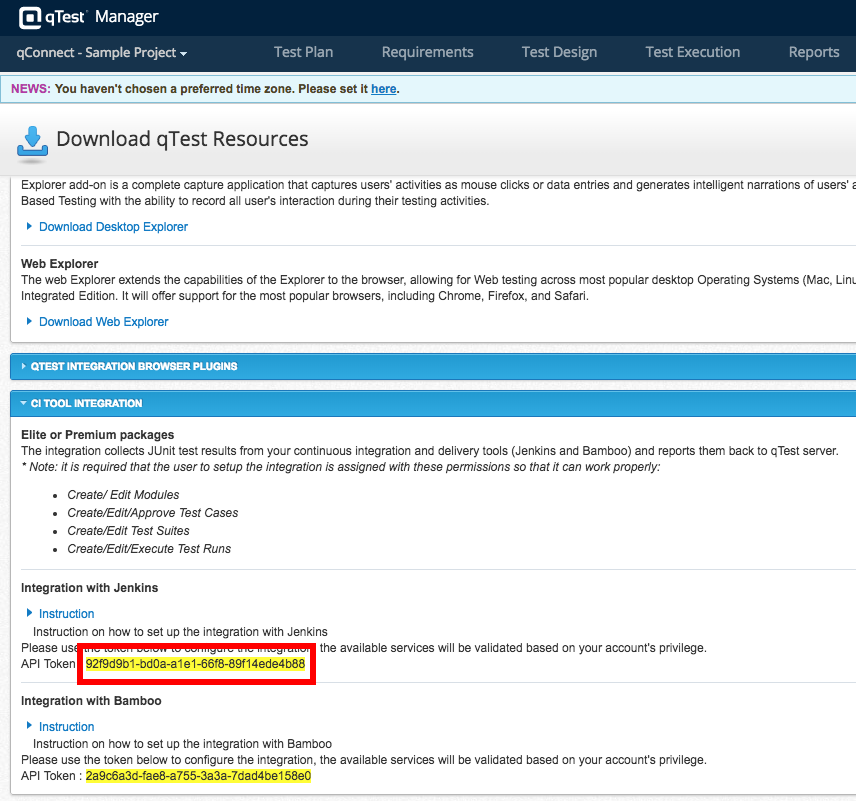Image resolution: width=856 pixels, height=801 pixels.
Task: Switch to the Requirements tab
Action: 427,52
